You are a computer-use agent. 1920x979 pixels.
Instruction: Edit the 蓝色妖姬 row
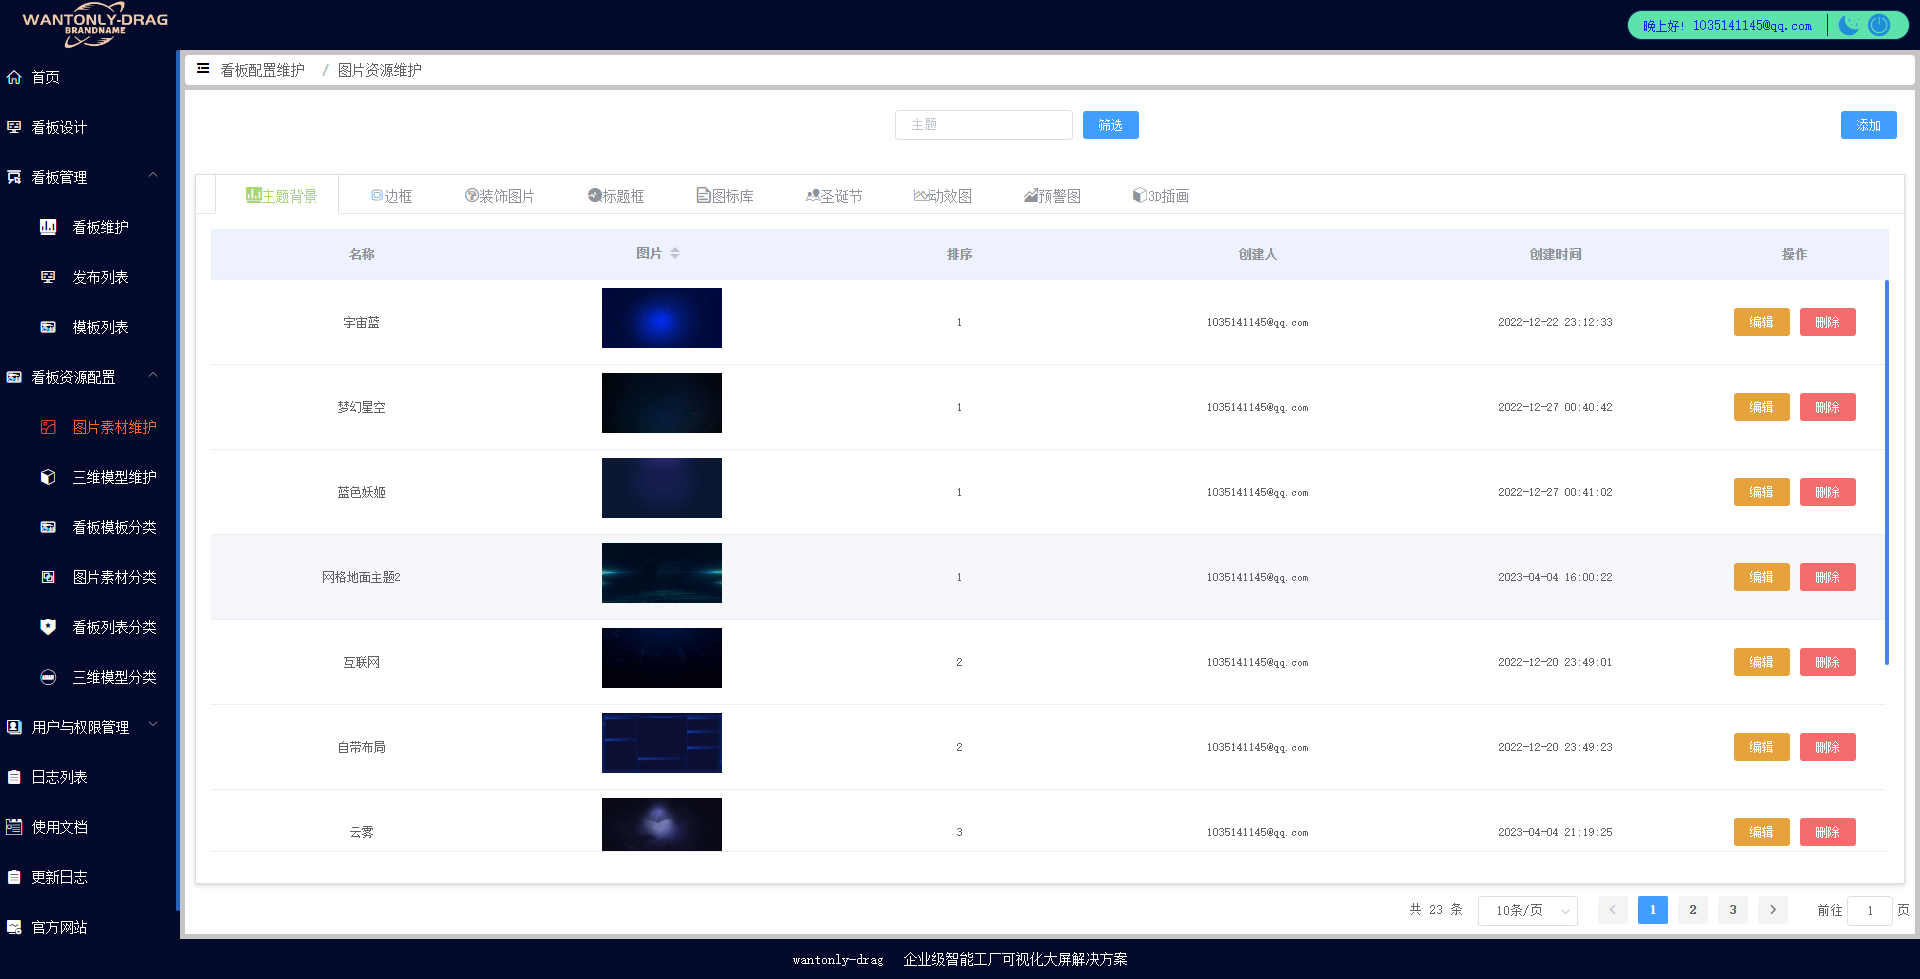pos(1761,492)
